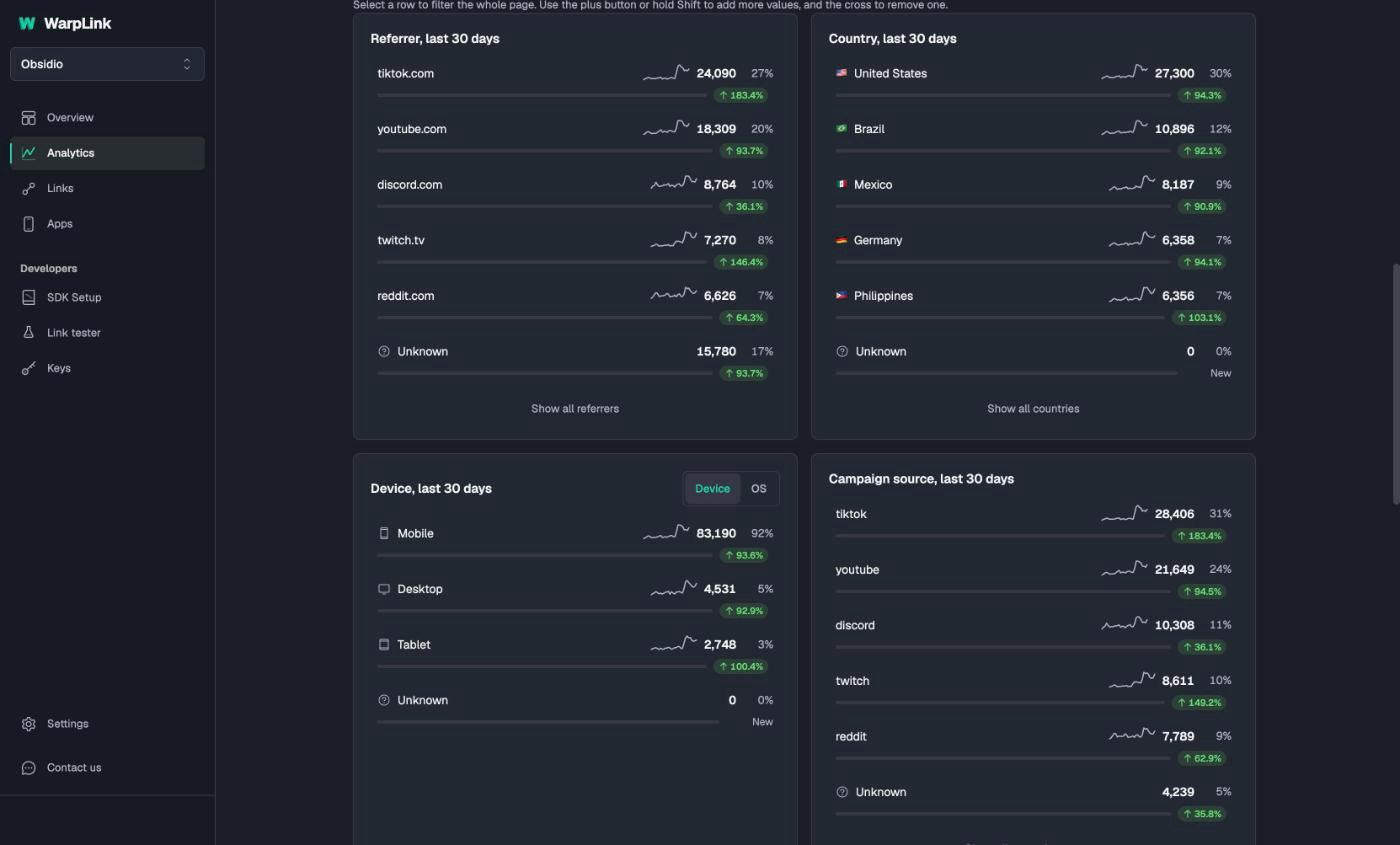Click the Mexico flag icon
1400x845 pixels.
pos(841,185)
